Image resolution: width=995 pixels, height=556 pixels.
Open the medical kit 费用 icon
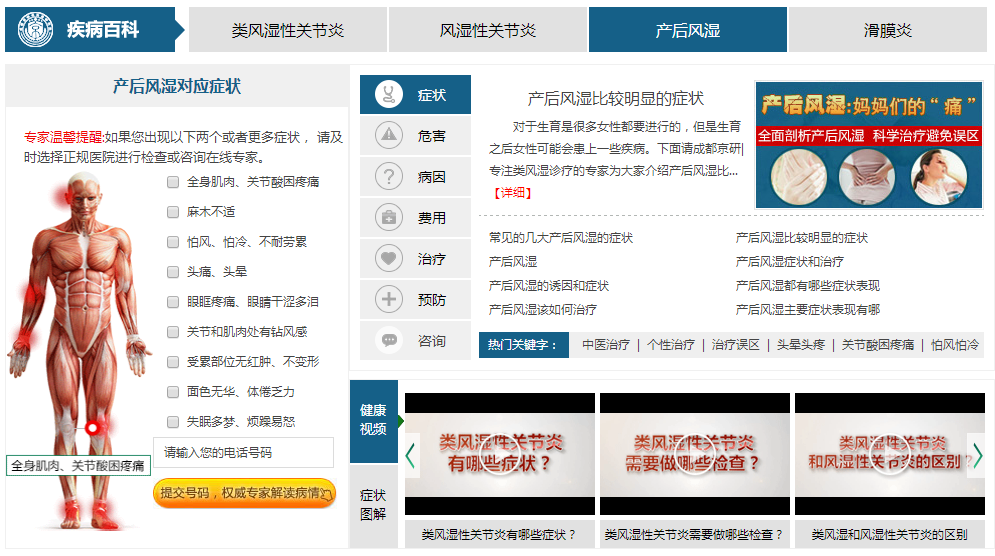point(389,218)
